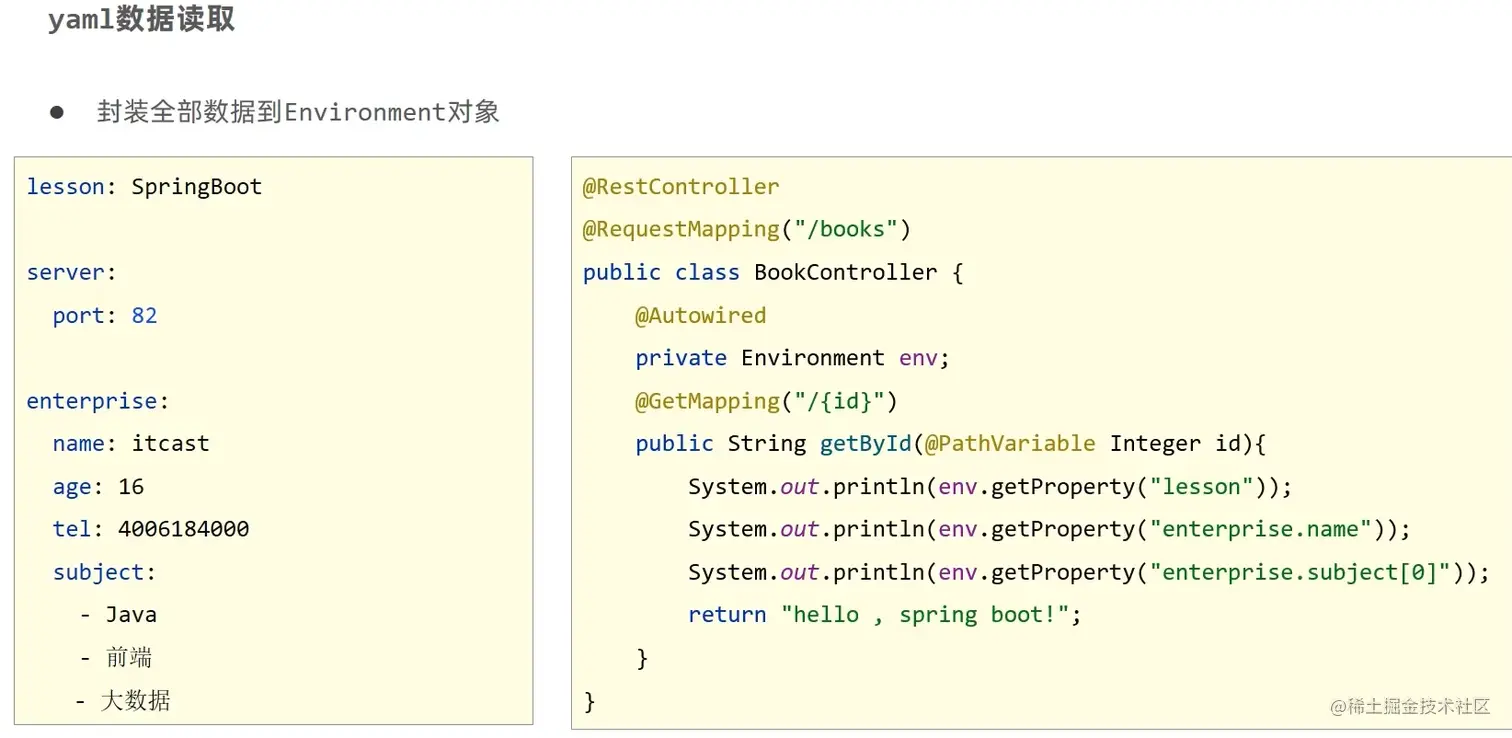Select the enterprise: yaml key

pyautogui.click(x=95, y=400)
